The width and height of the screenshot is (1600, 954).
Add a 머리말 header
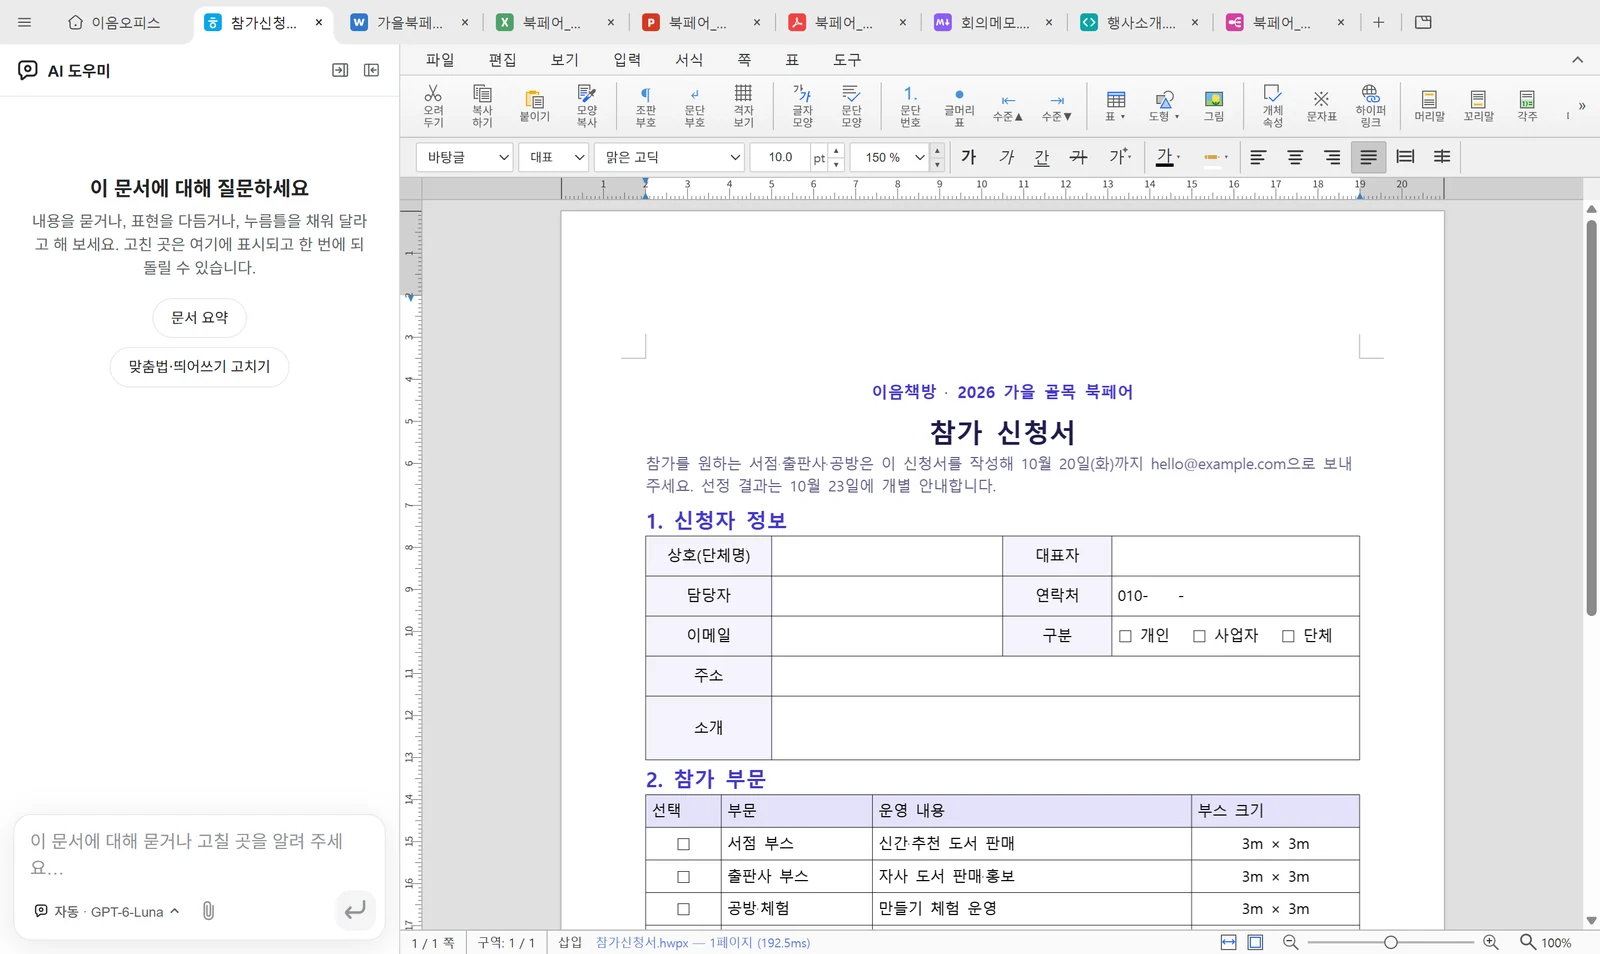click(1429, 105)
